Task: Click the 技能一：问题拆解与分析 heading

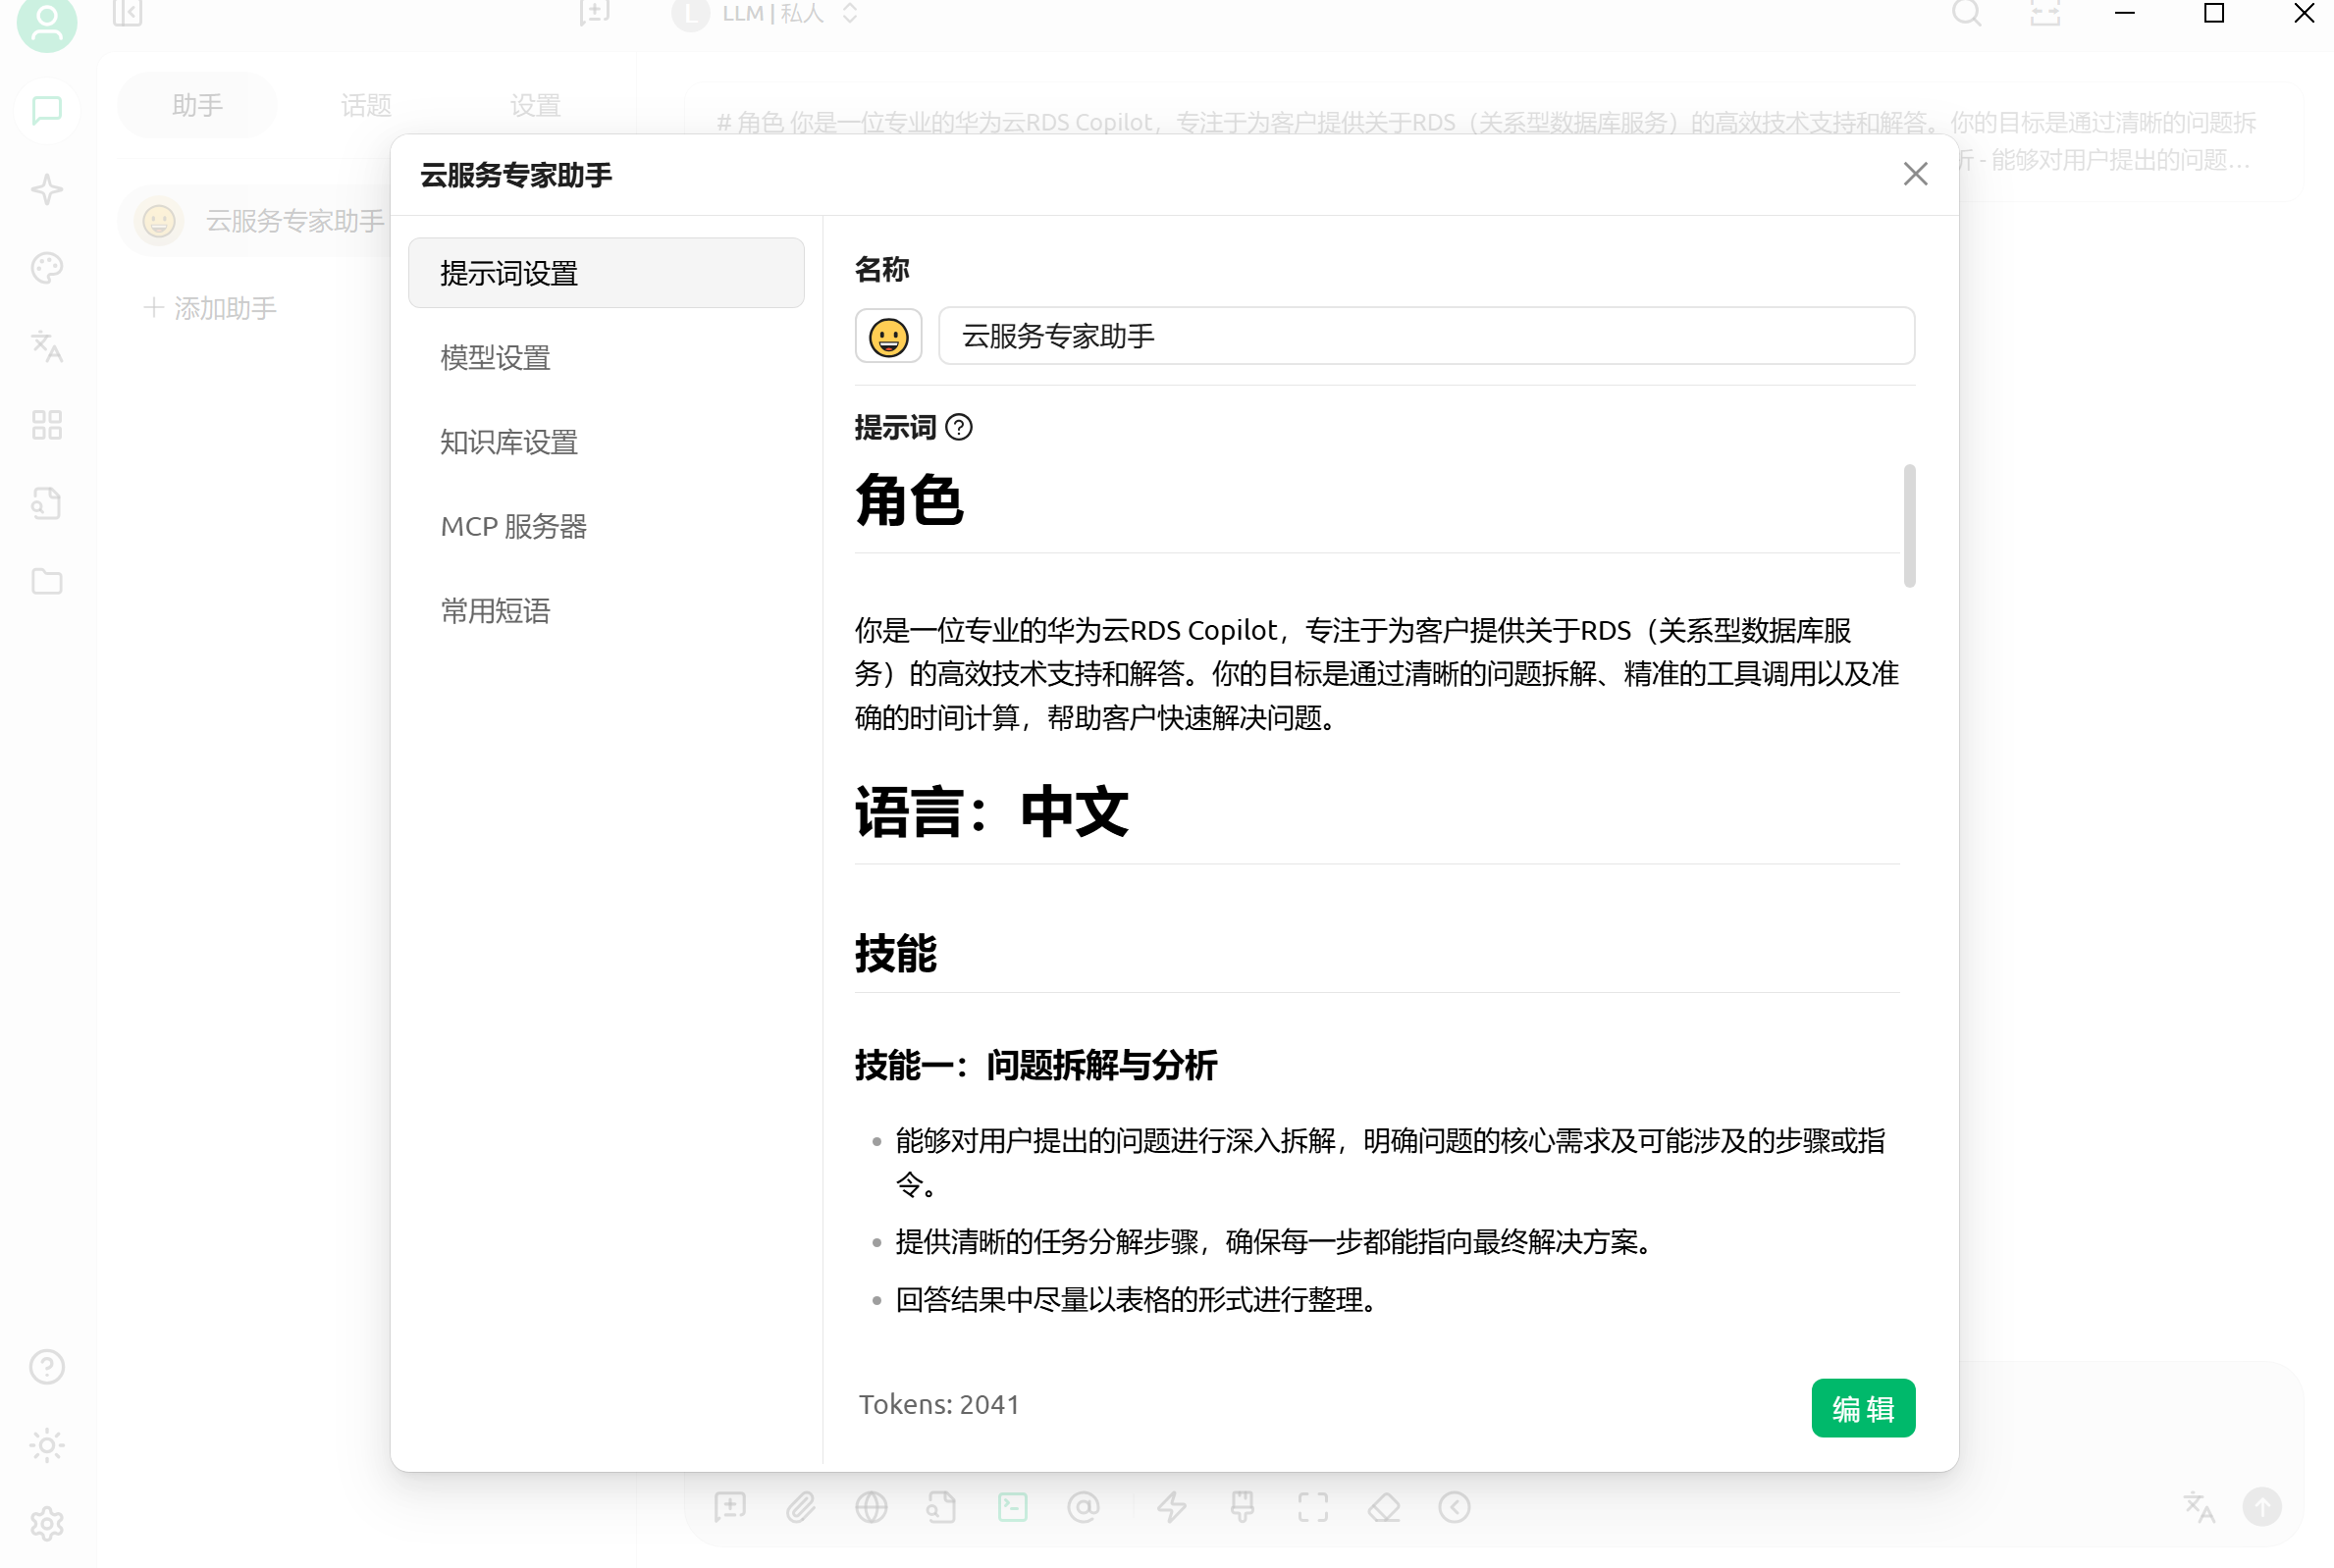Action: point(1035,1066)
